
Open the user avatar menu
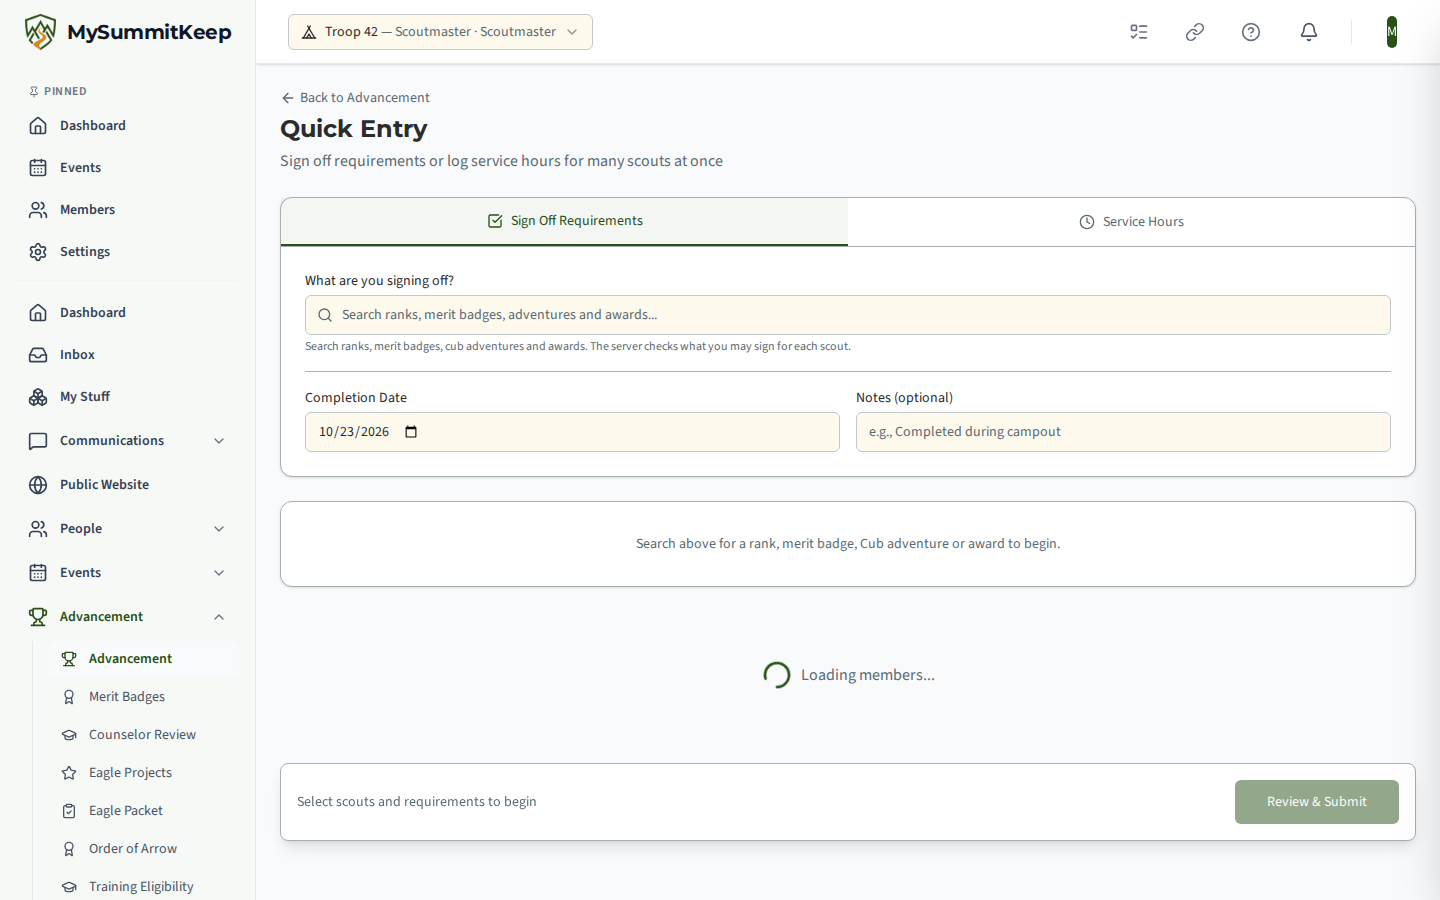coord(1392,32)
